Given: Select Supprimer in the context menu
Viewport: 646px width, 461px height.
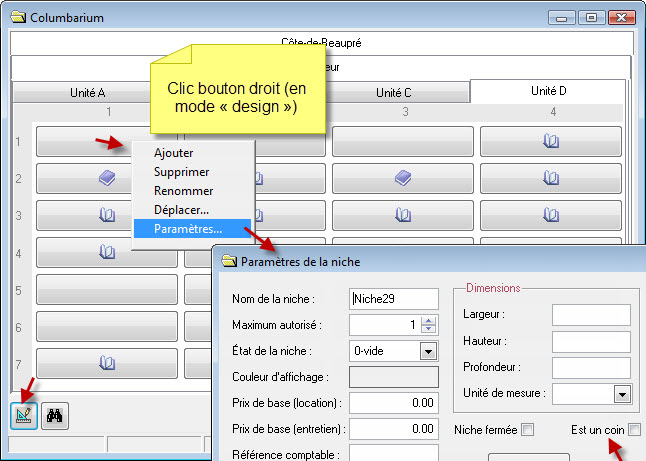Looking at the screenshot, I should tap(182, 172).
